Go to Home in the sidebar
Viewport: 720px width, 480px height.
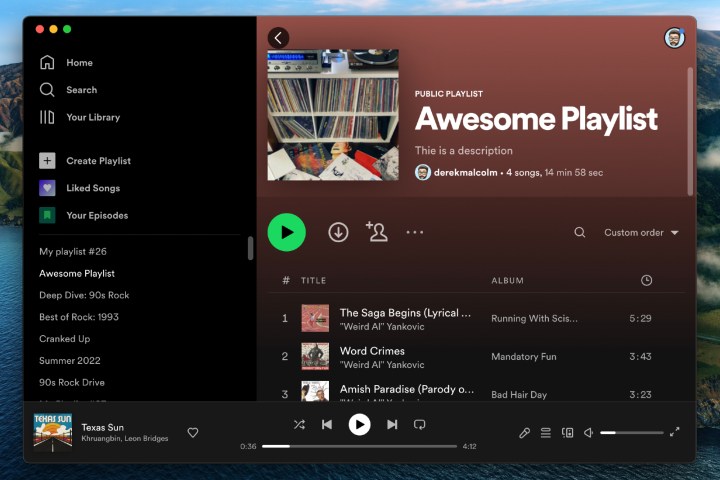click(x=79, y=62)
